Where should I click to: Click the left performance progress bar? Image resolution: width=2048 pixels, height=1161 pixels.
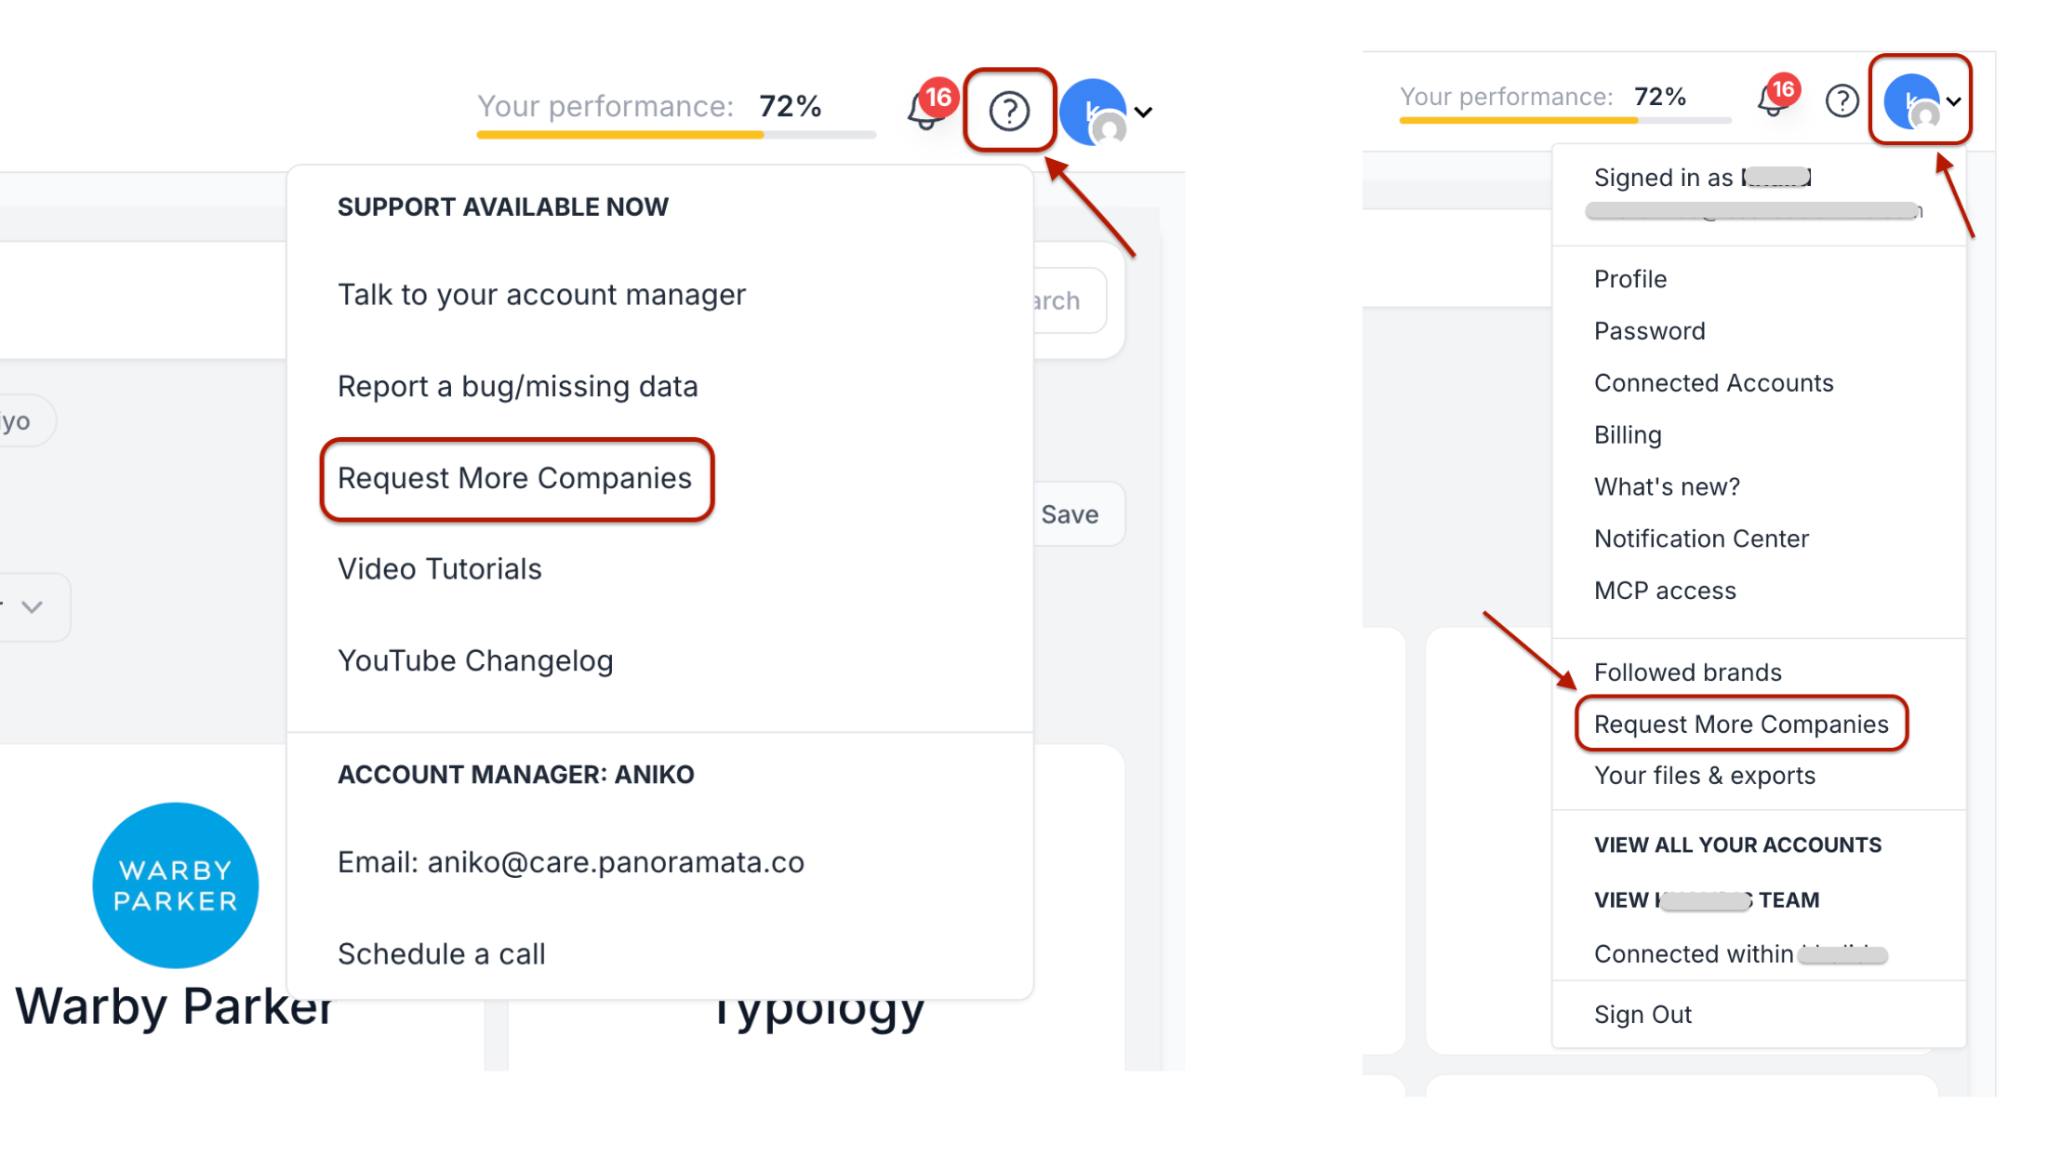pos(676,134)
